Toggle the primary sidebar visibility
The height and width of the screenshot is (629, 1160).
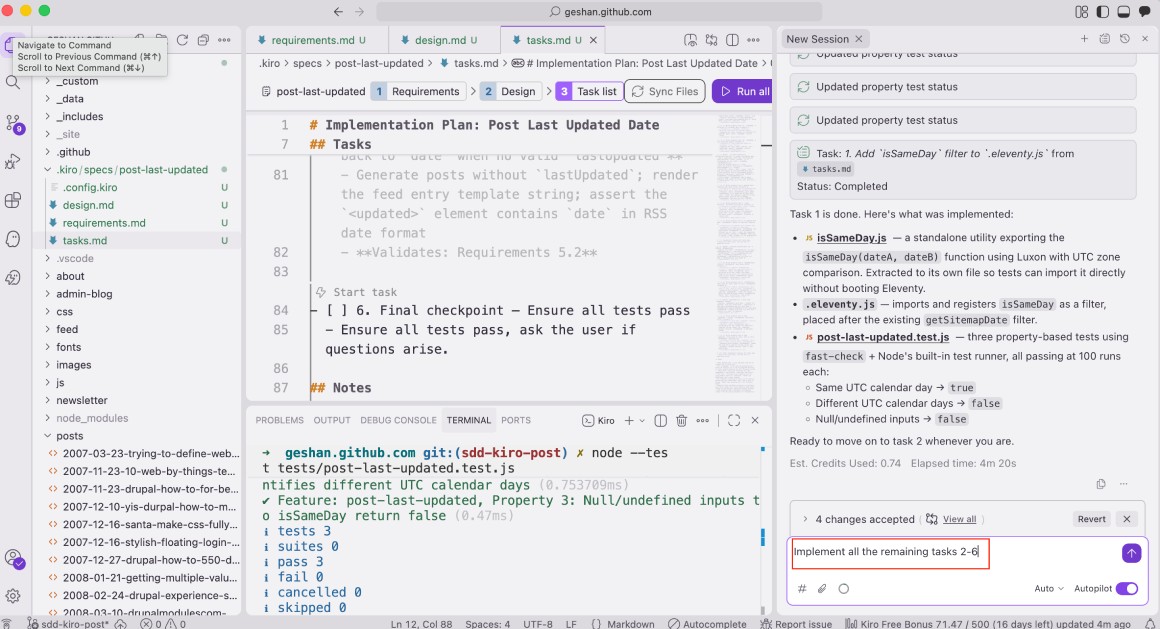[1102, 12]
